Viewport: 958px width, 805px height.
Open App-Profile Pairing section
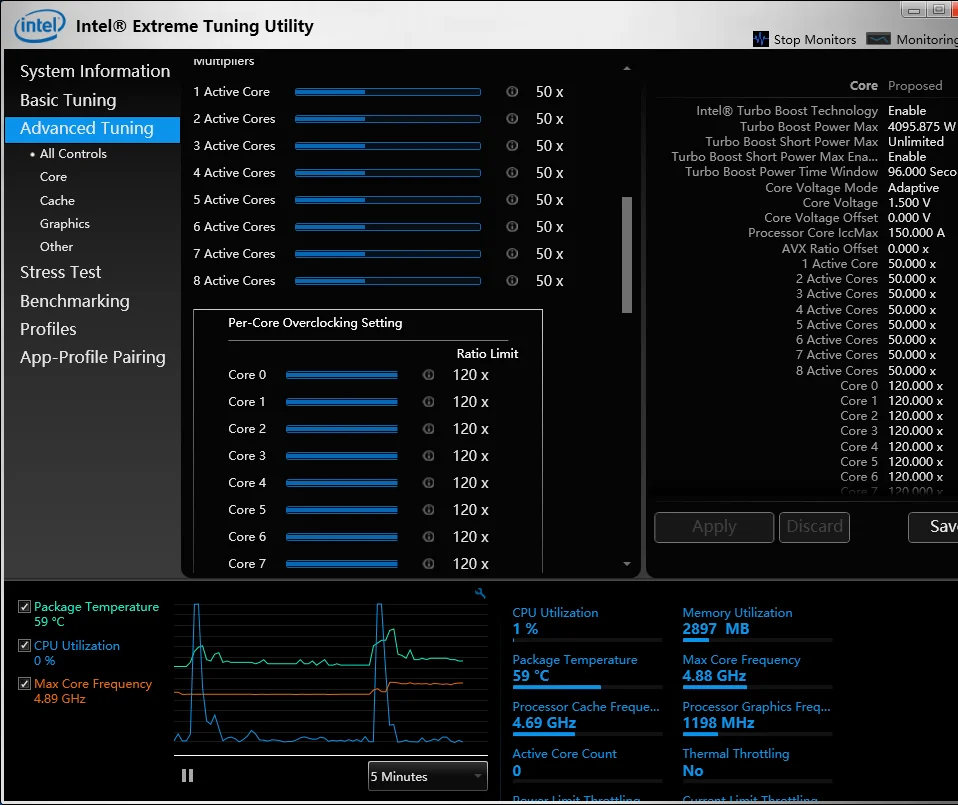point(93,357)
